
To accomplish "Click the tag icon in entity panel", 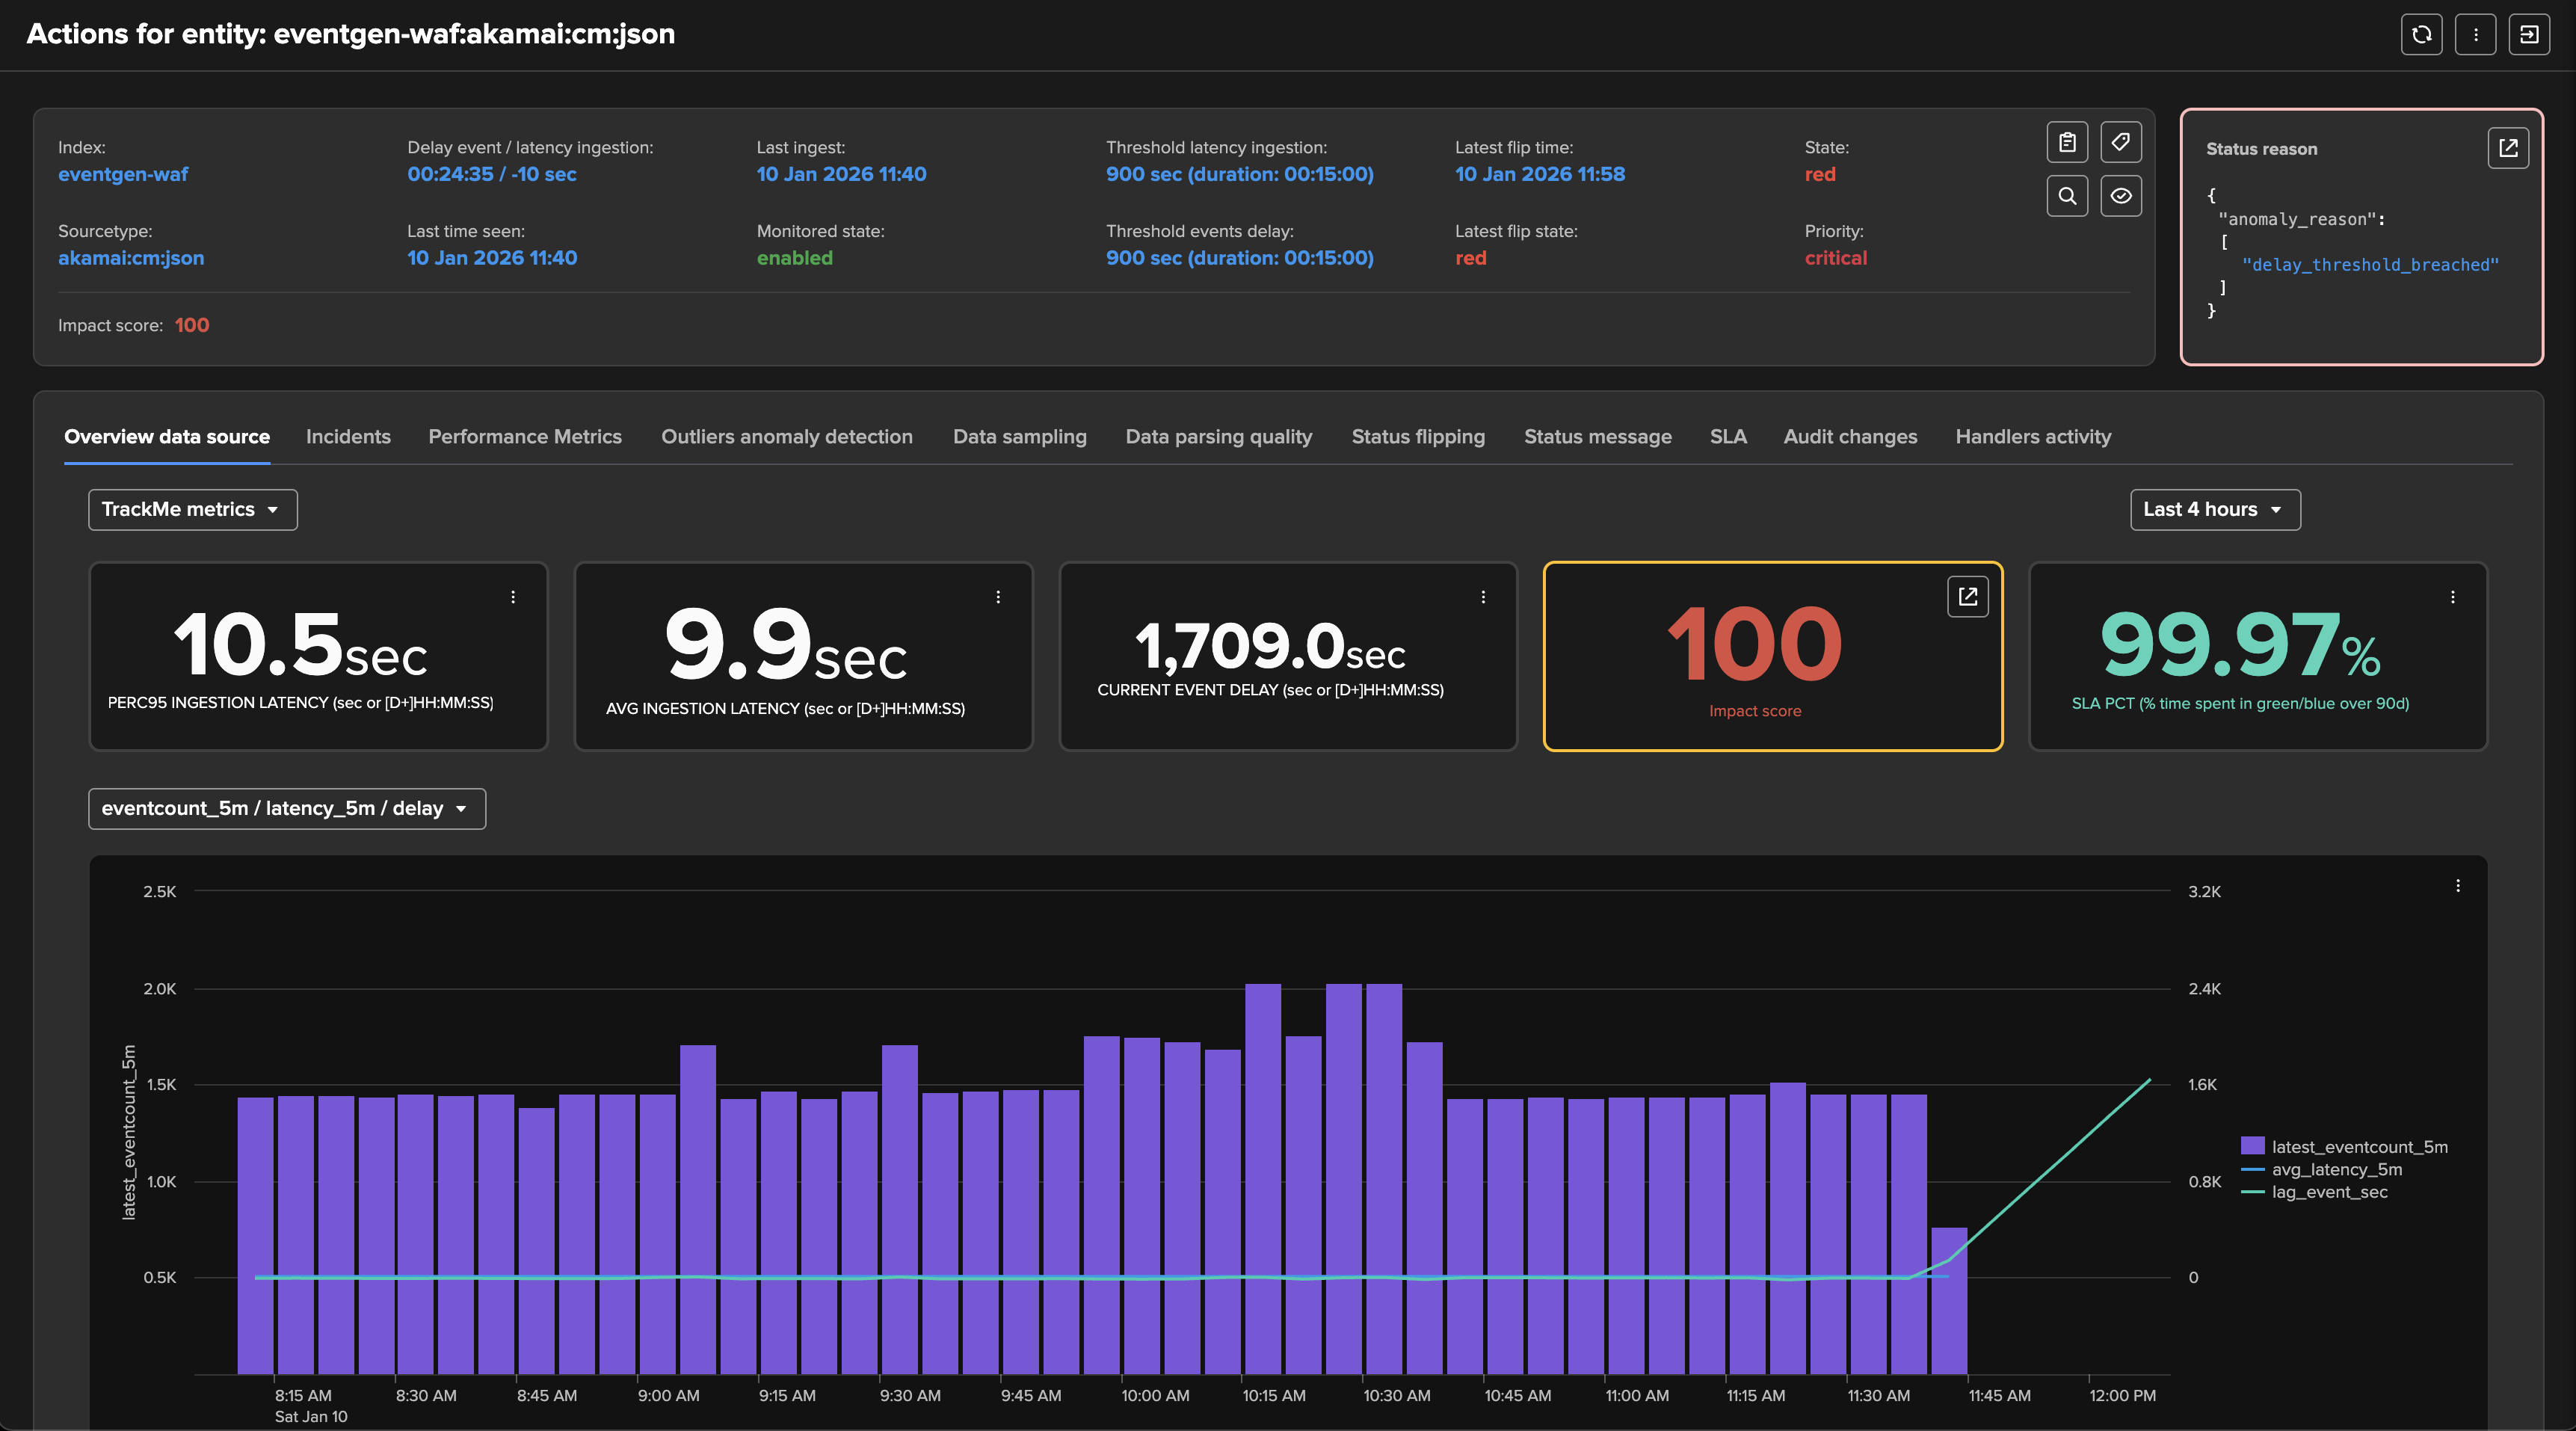I will tap(2120, 142).
